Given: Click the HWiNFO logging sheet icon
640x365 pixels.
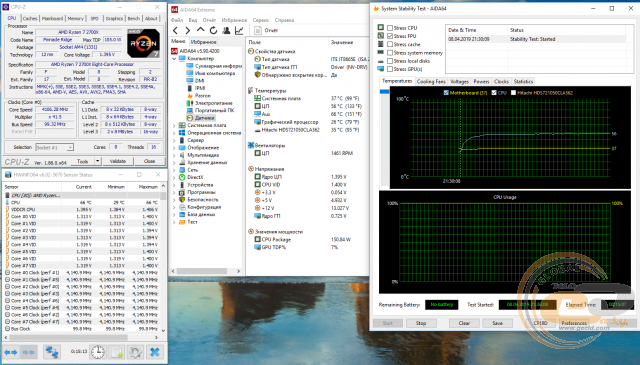Looking at the screenshot, I should pos(117,352).
